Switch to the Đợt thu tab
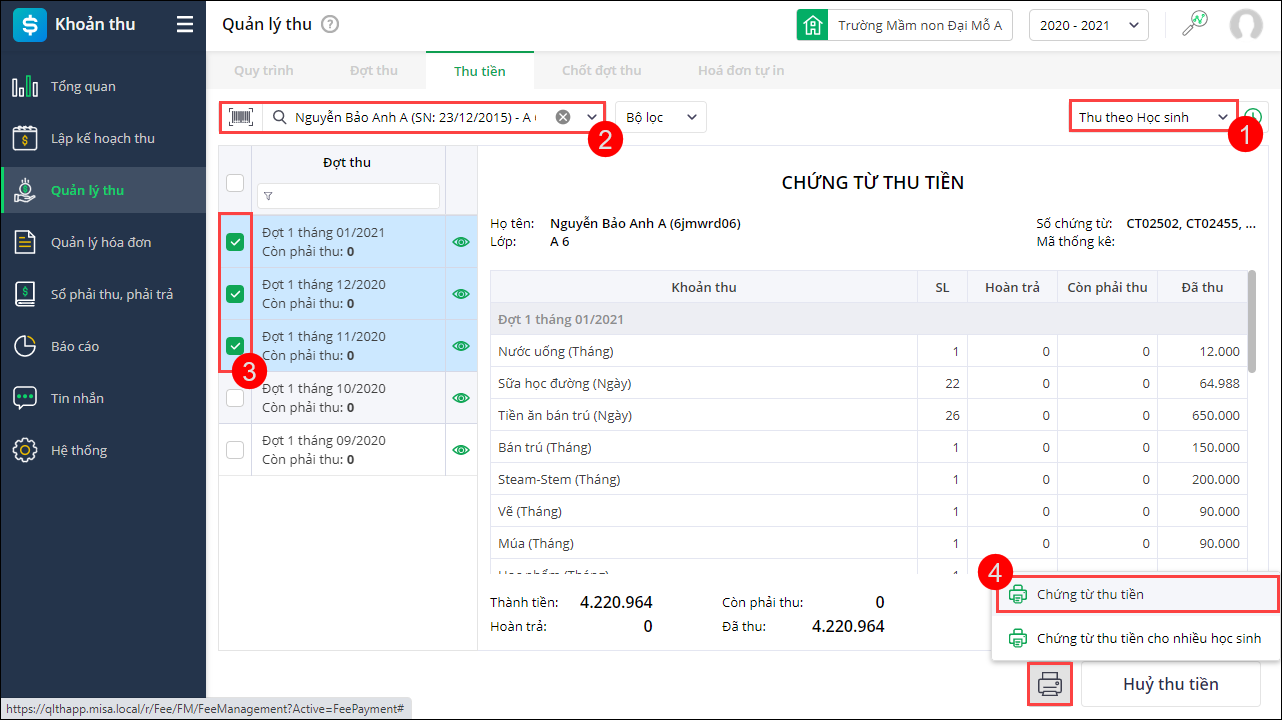 [x=374, y=71]
